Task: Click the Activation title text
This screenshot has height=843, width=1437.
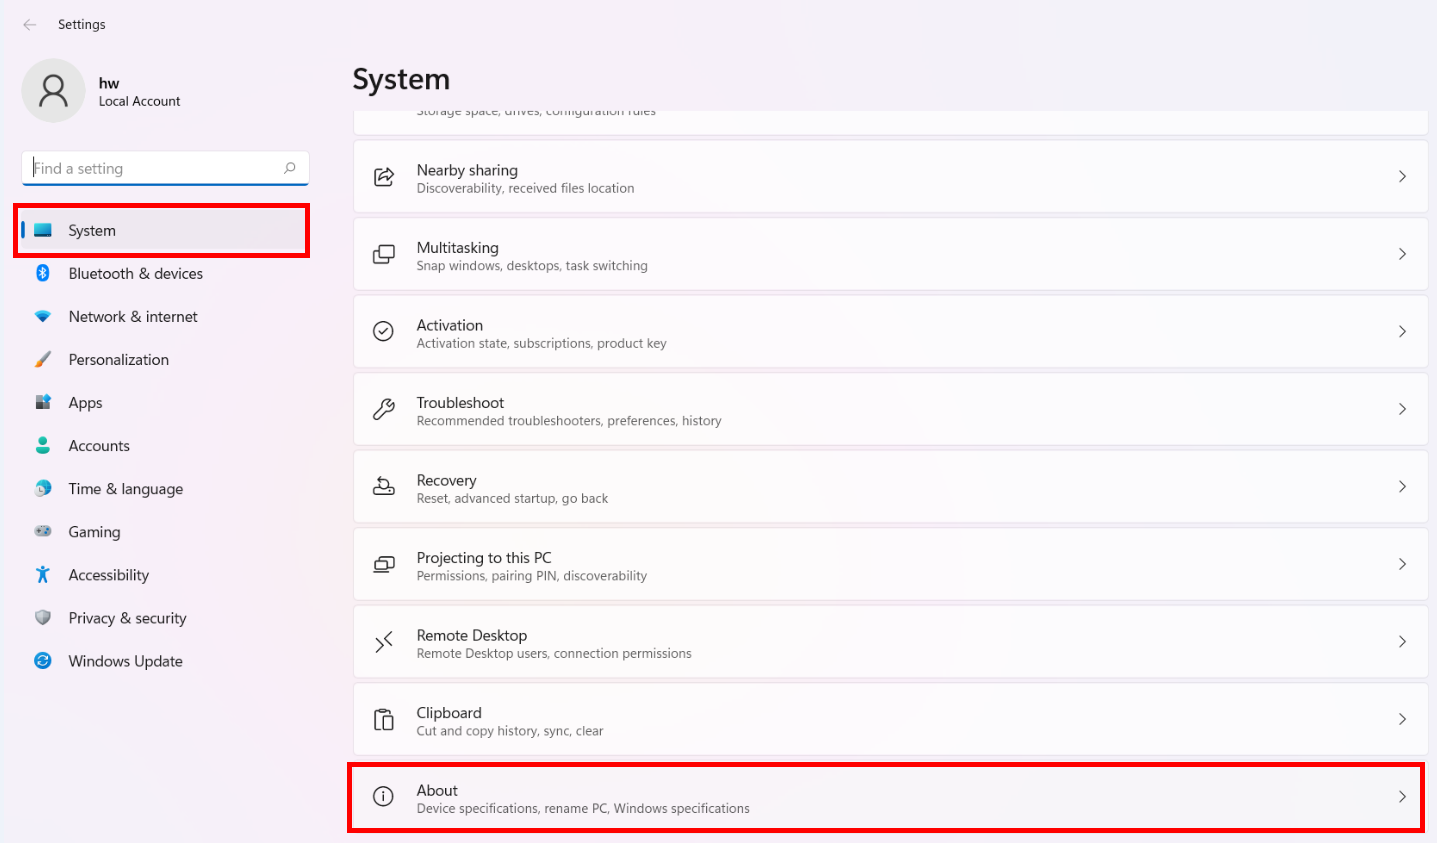Action: pos(450,325)
